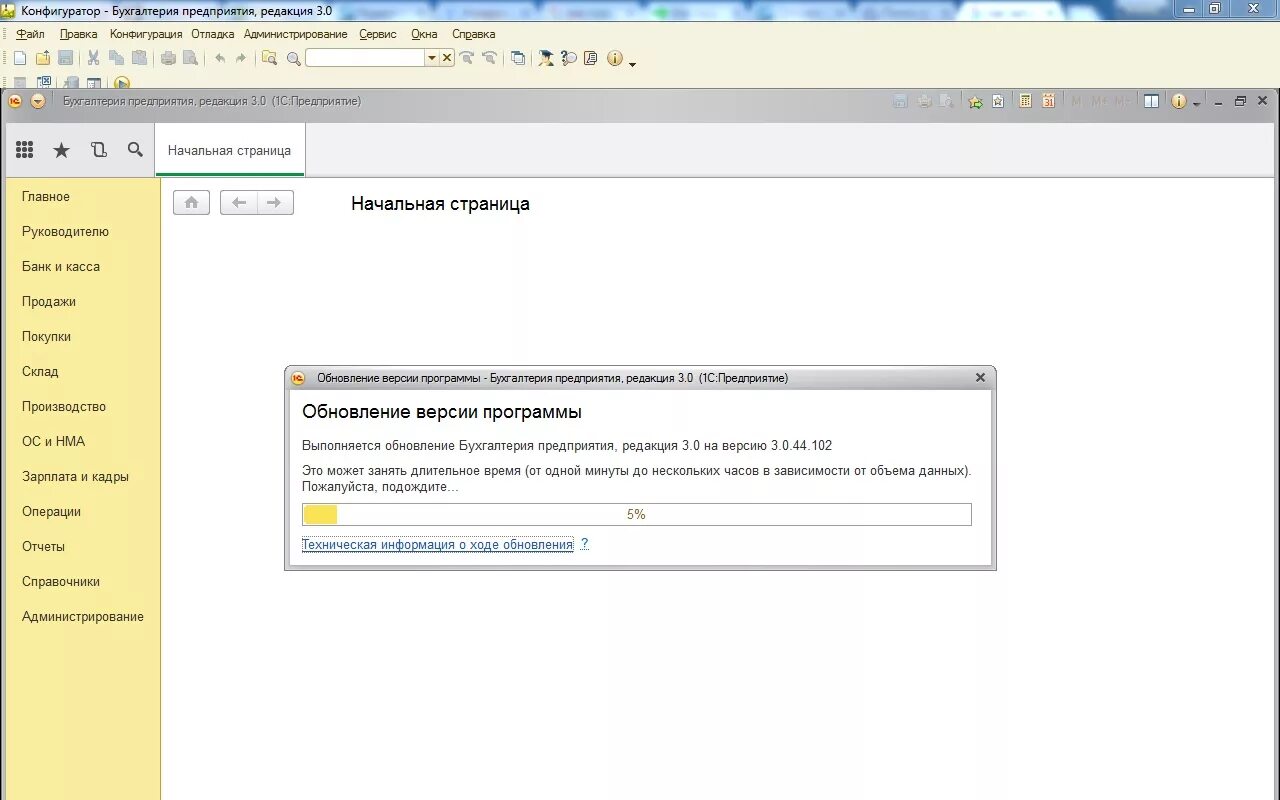This screenshot has width=1280, height=800.
Task: Open the Руководителю section
Action: 65,232
